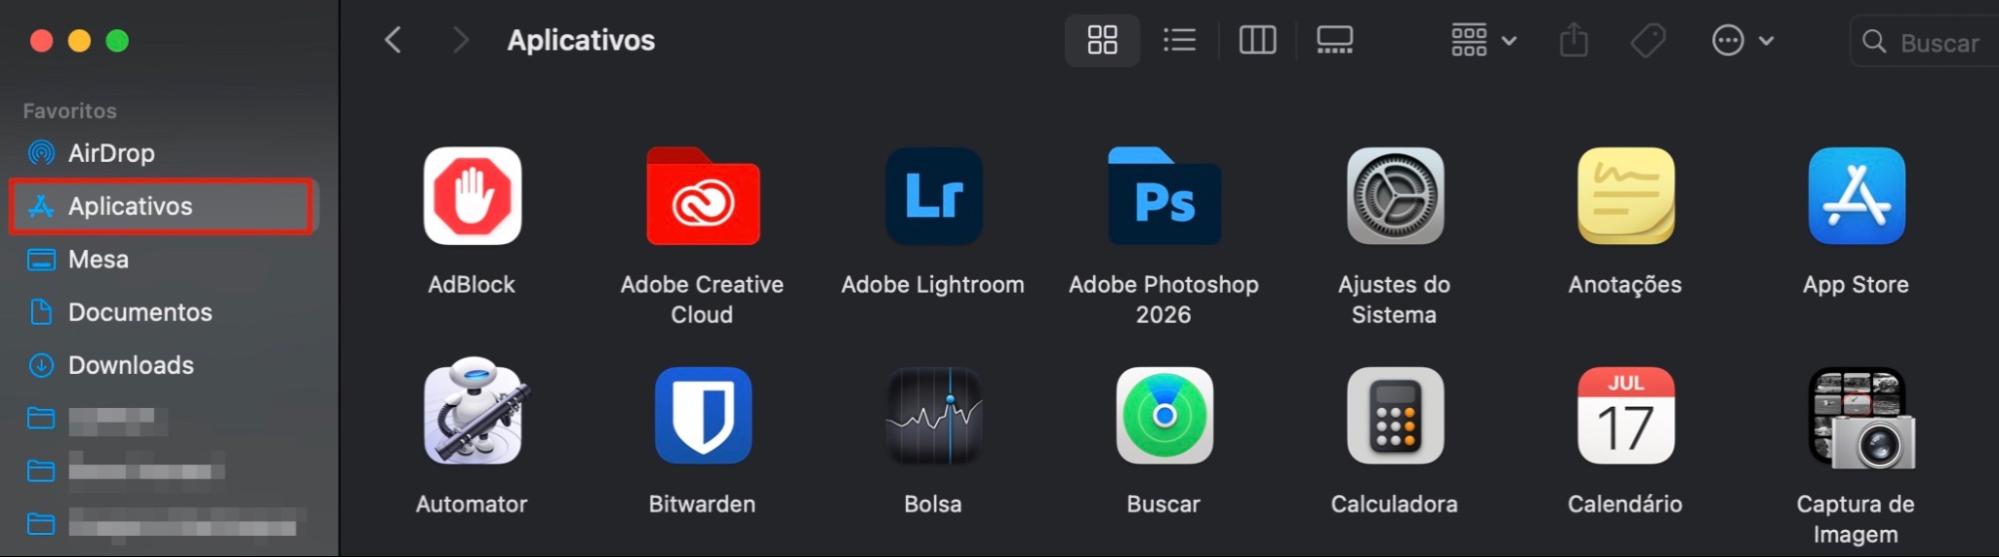Select the Adobe Photoshop 2026 folder icon
The image size is (1999, 557).
[1164, 196]
